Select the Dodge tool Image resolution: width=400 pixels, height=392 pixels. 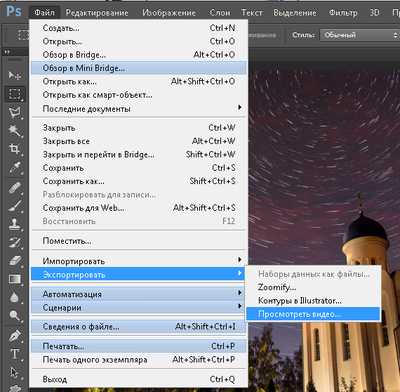tap(15, 315)
